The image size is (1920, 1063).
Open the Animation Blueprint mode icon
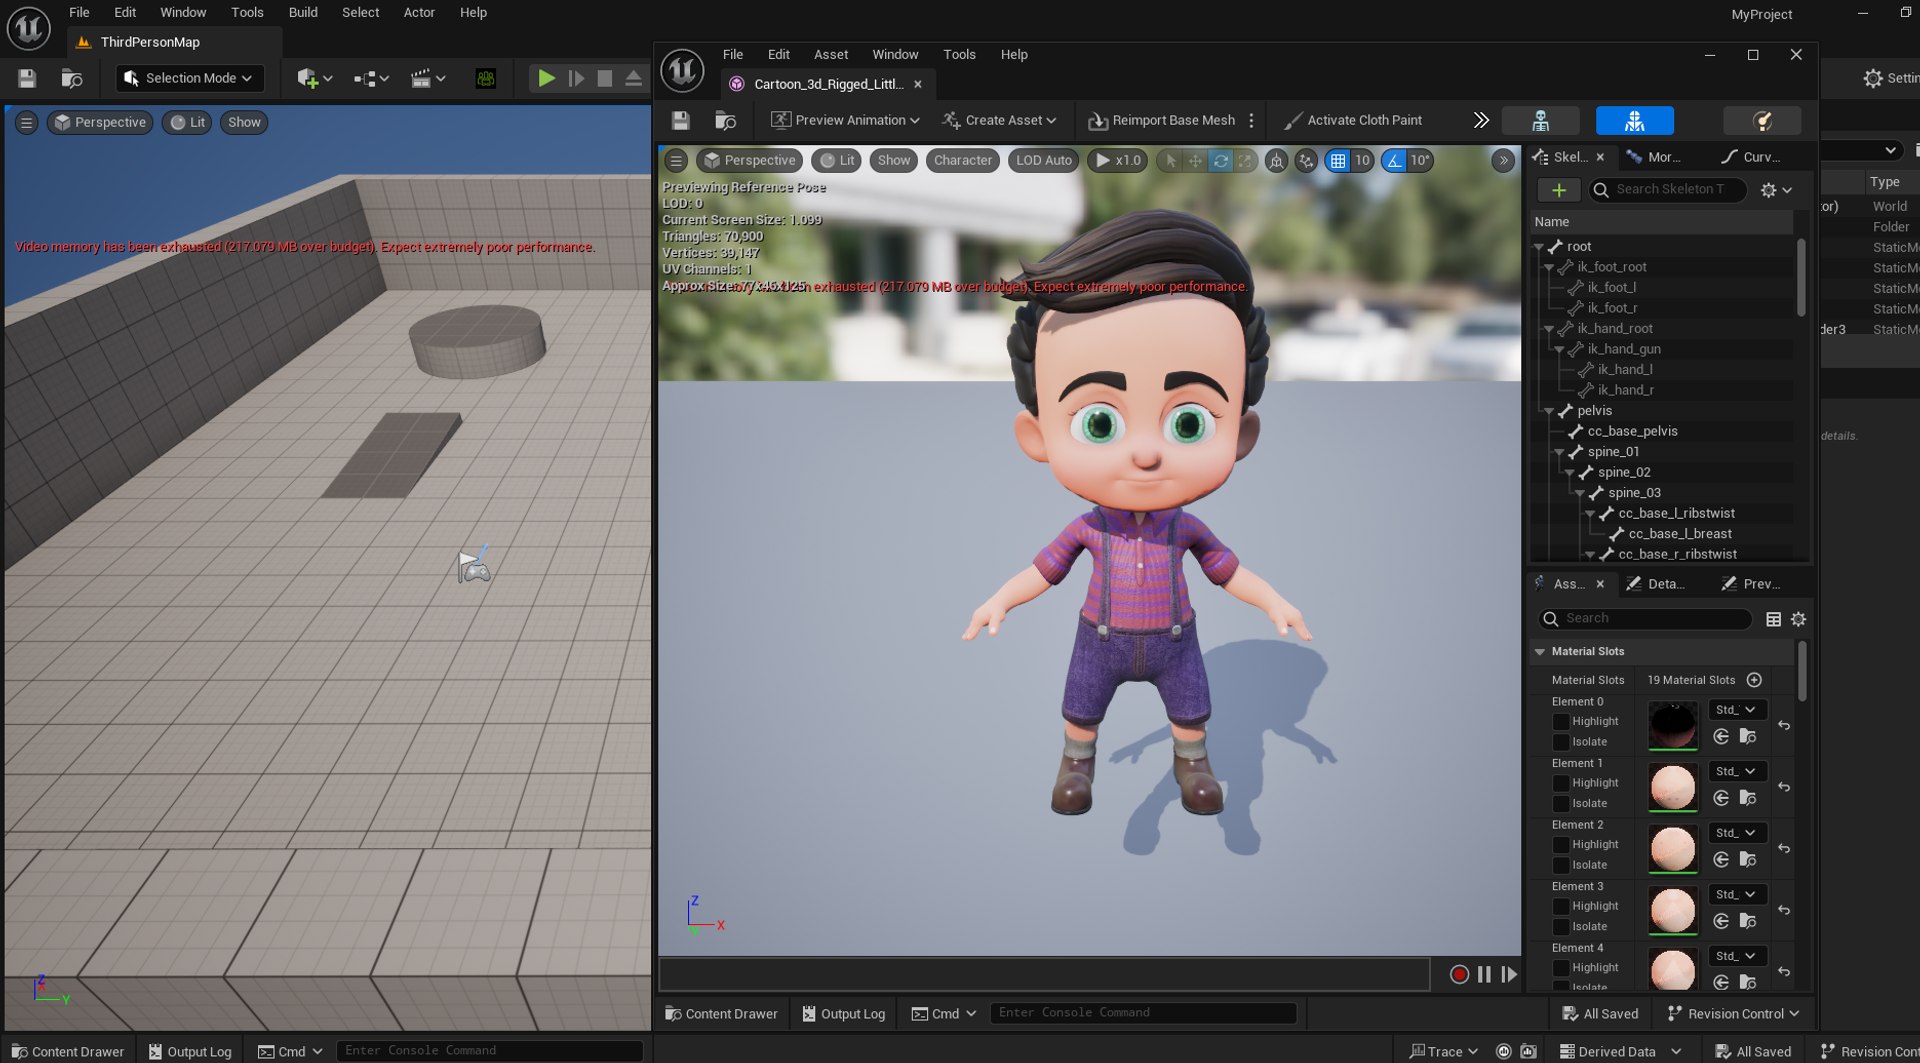pos(1762,121)
